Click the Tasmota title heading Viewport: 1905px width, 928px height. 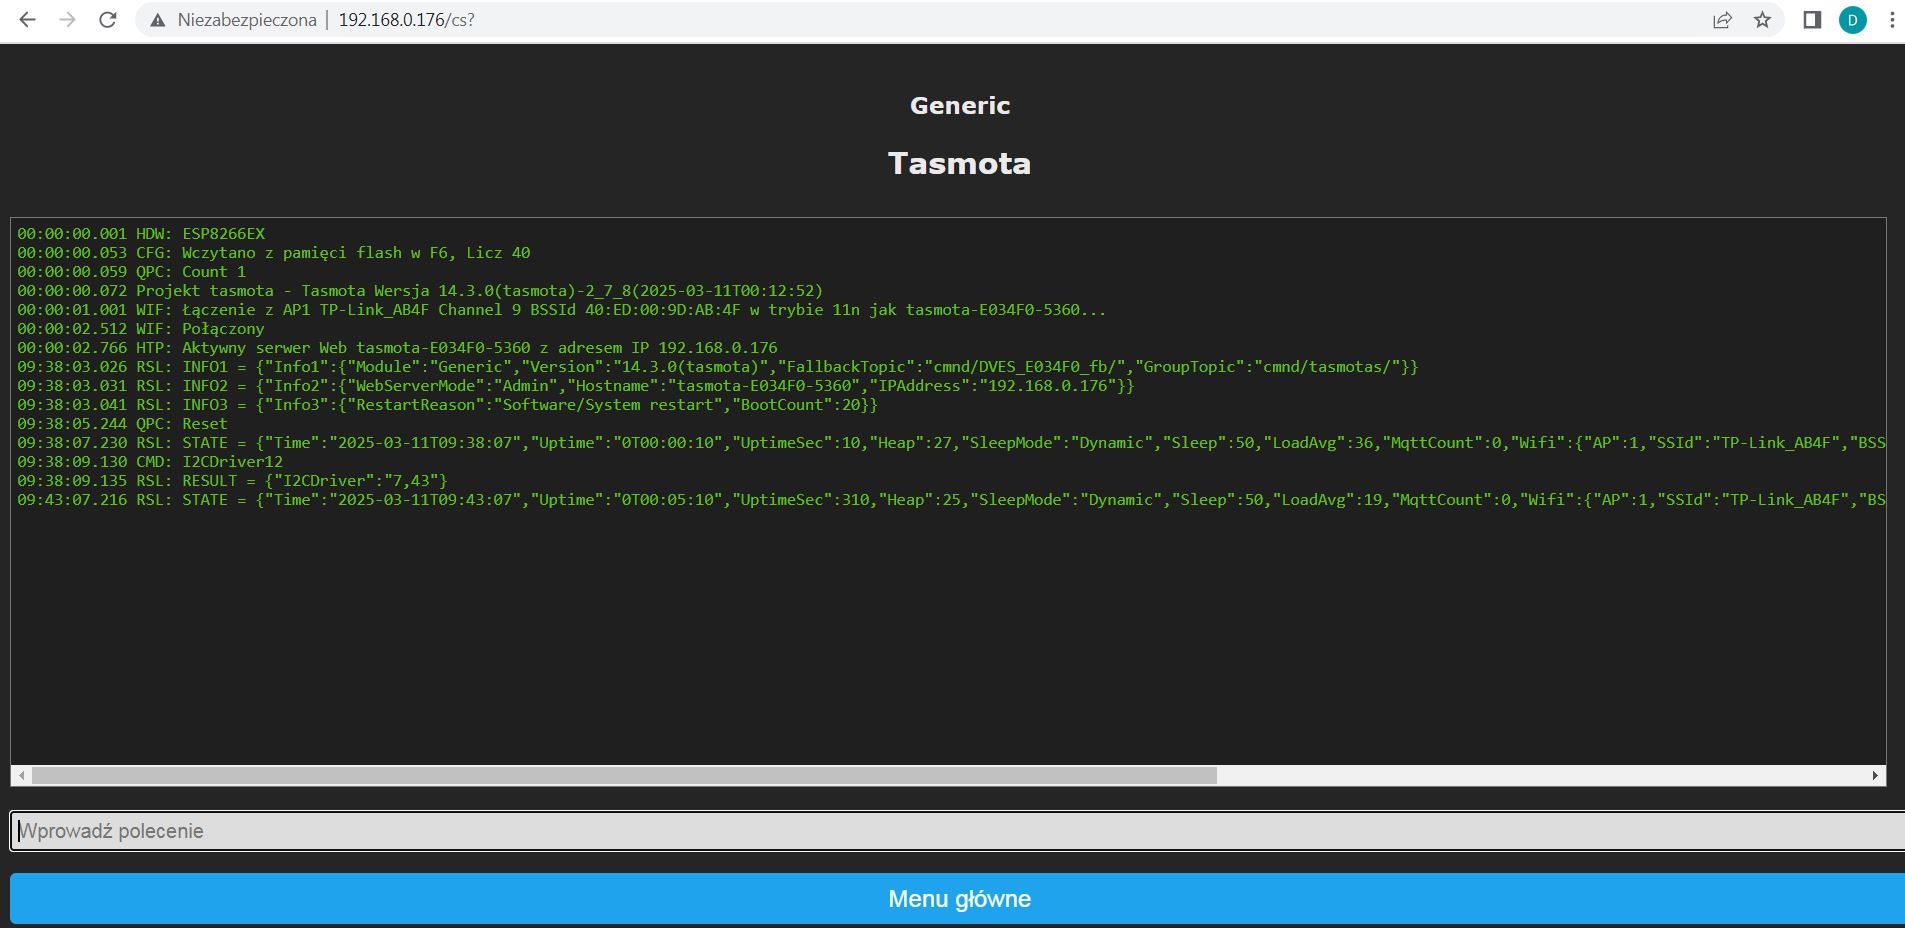click(959, 163)
